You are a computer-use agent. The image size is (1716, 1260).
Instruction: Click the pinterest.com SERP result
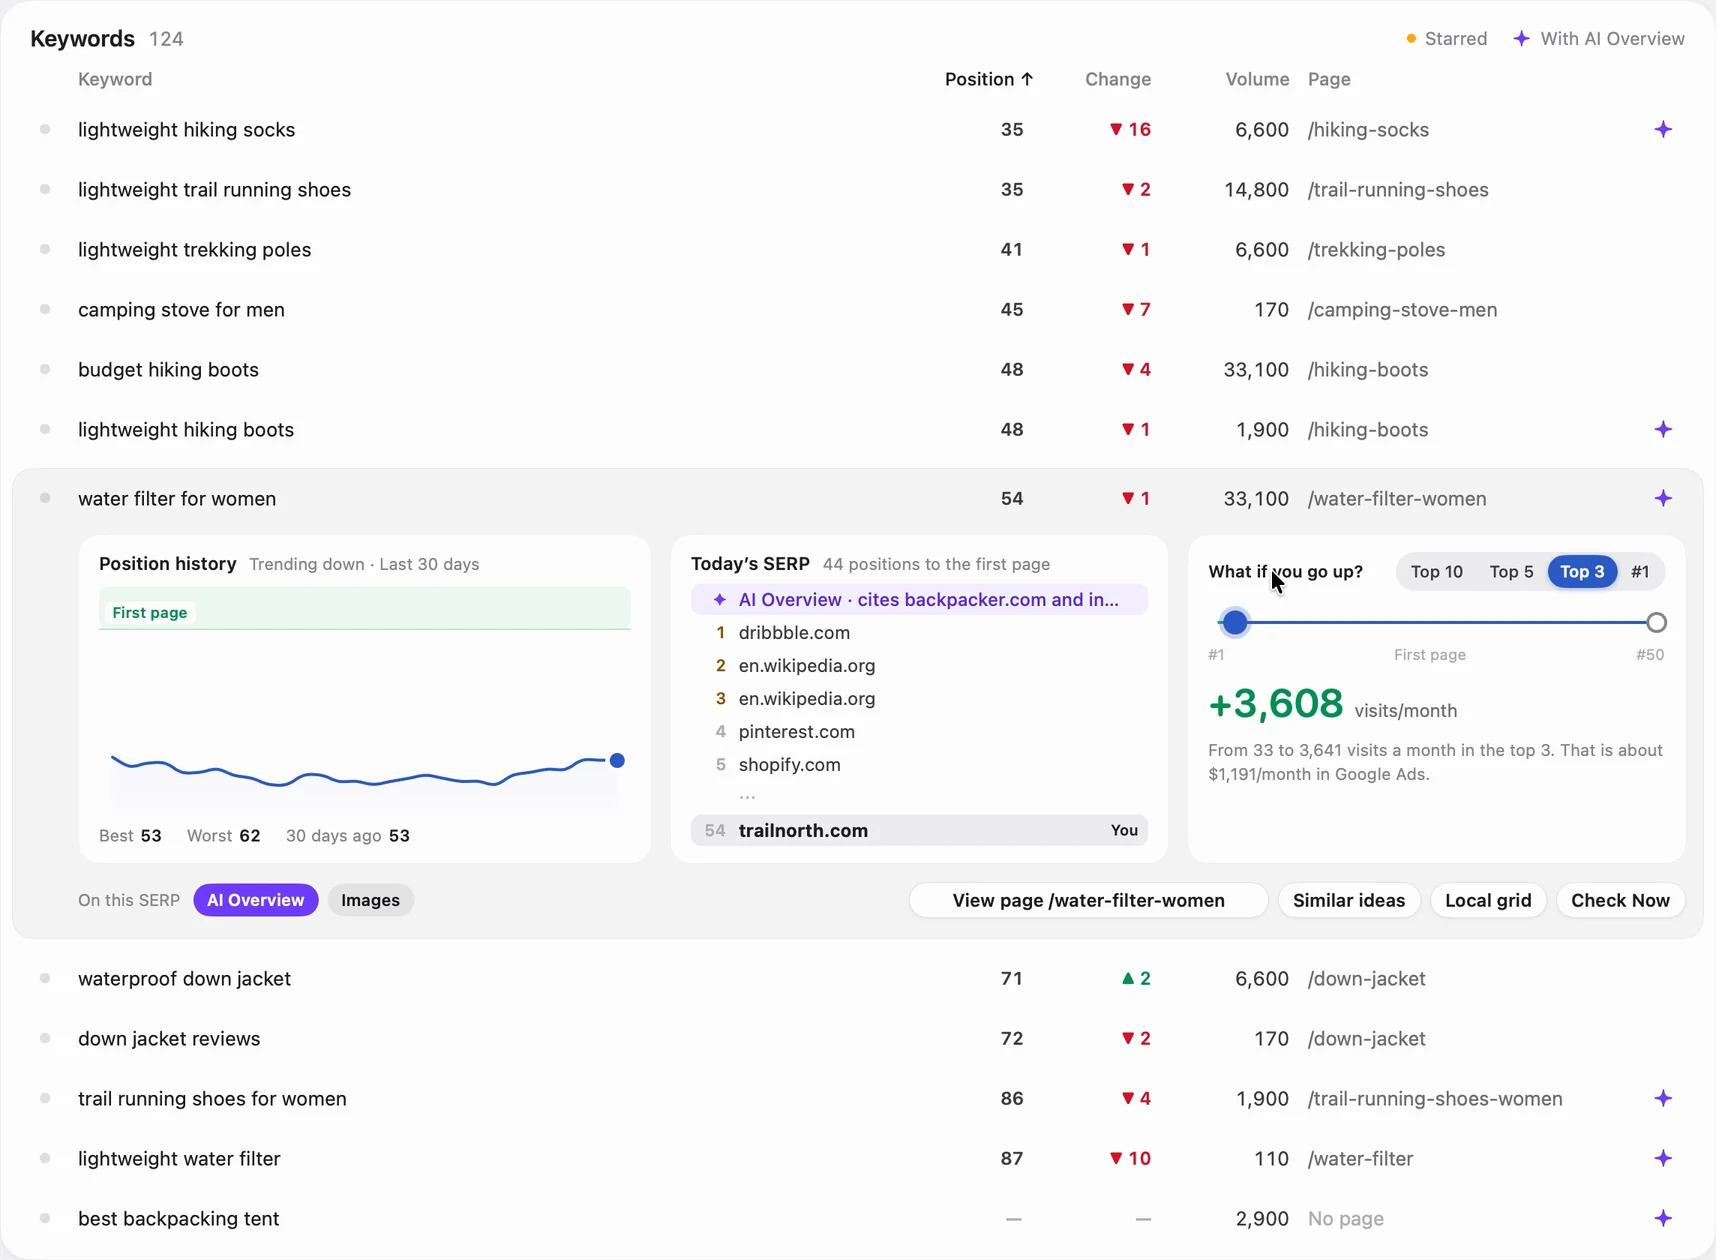[x=919, y=732]
